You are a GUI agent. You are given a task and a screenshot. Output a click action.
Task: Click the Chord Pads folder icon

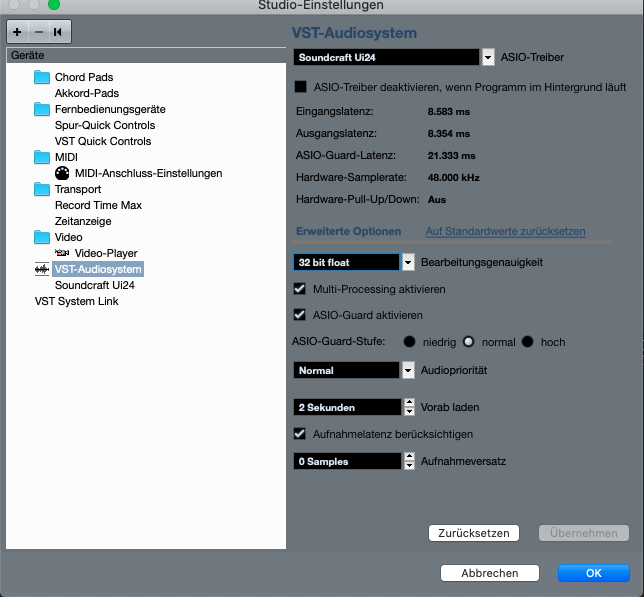41,77
